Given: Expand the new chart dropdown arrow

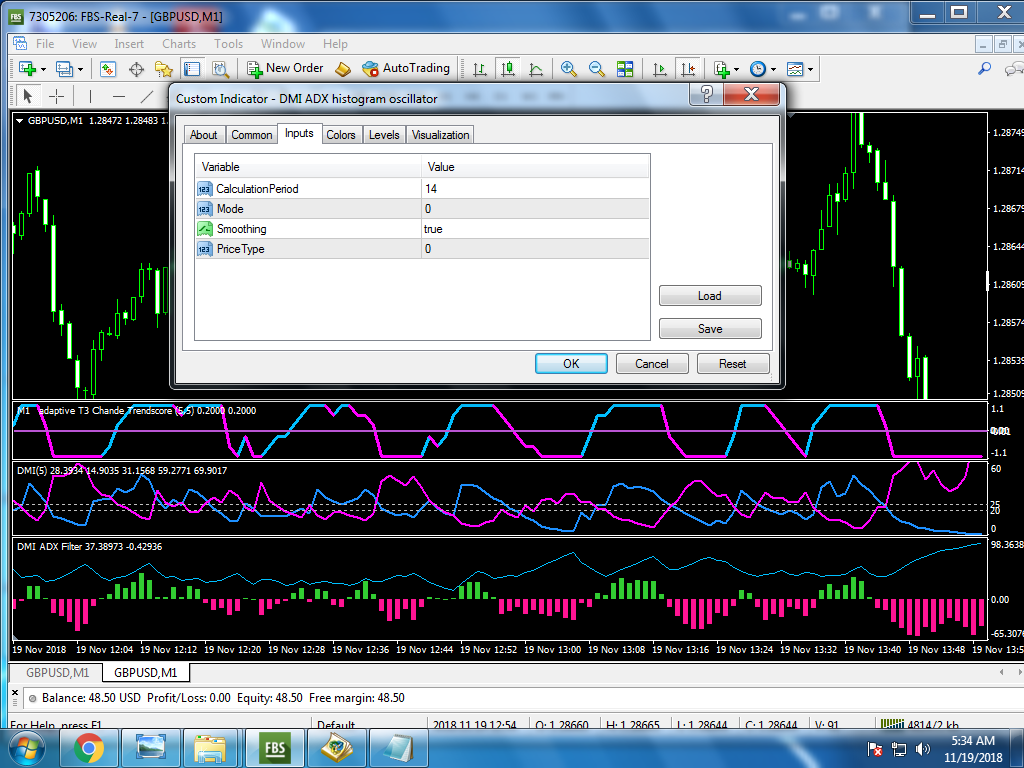Looking at the screenshot, I should pos(42,69).
